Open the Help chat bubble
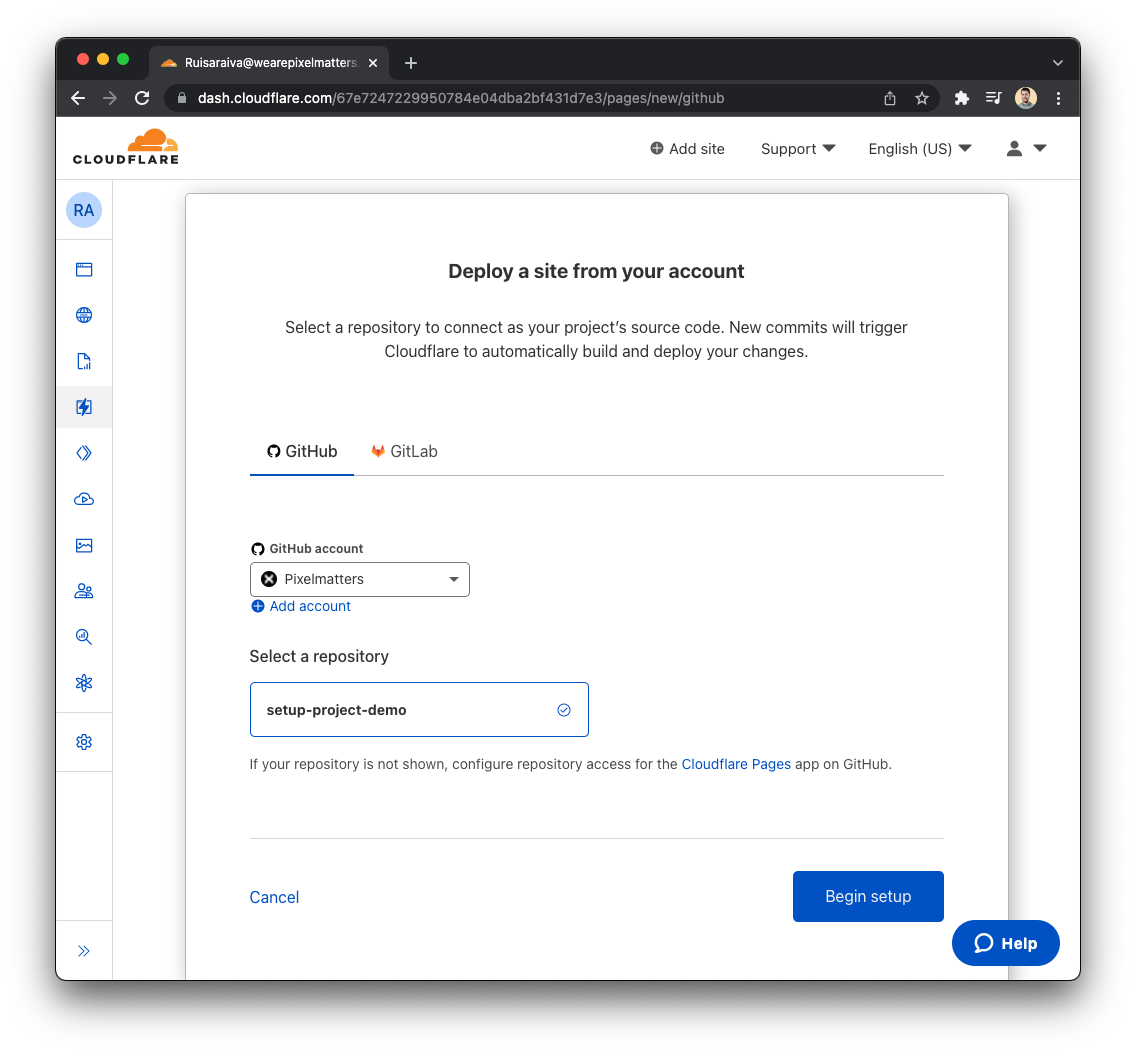1136x1054 pixels. click(x=1006, y=943)
